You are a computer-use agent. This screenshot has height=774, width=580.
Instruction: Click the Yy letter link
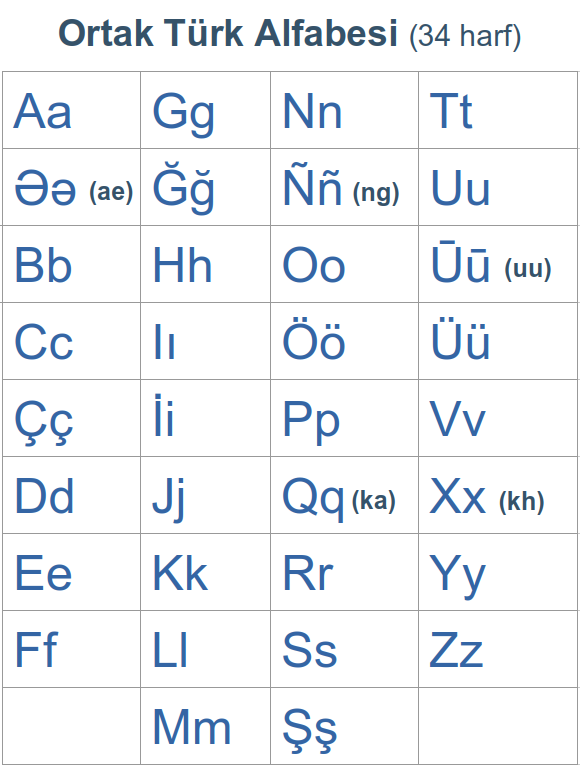pyautogui.click(x=458, y=576)
